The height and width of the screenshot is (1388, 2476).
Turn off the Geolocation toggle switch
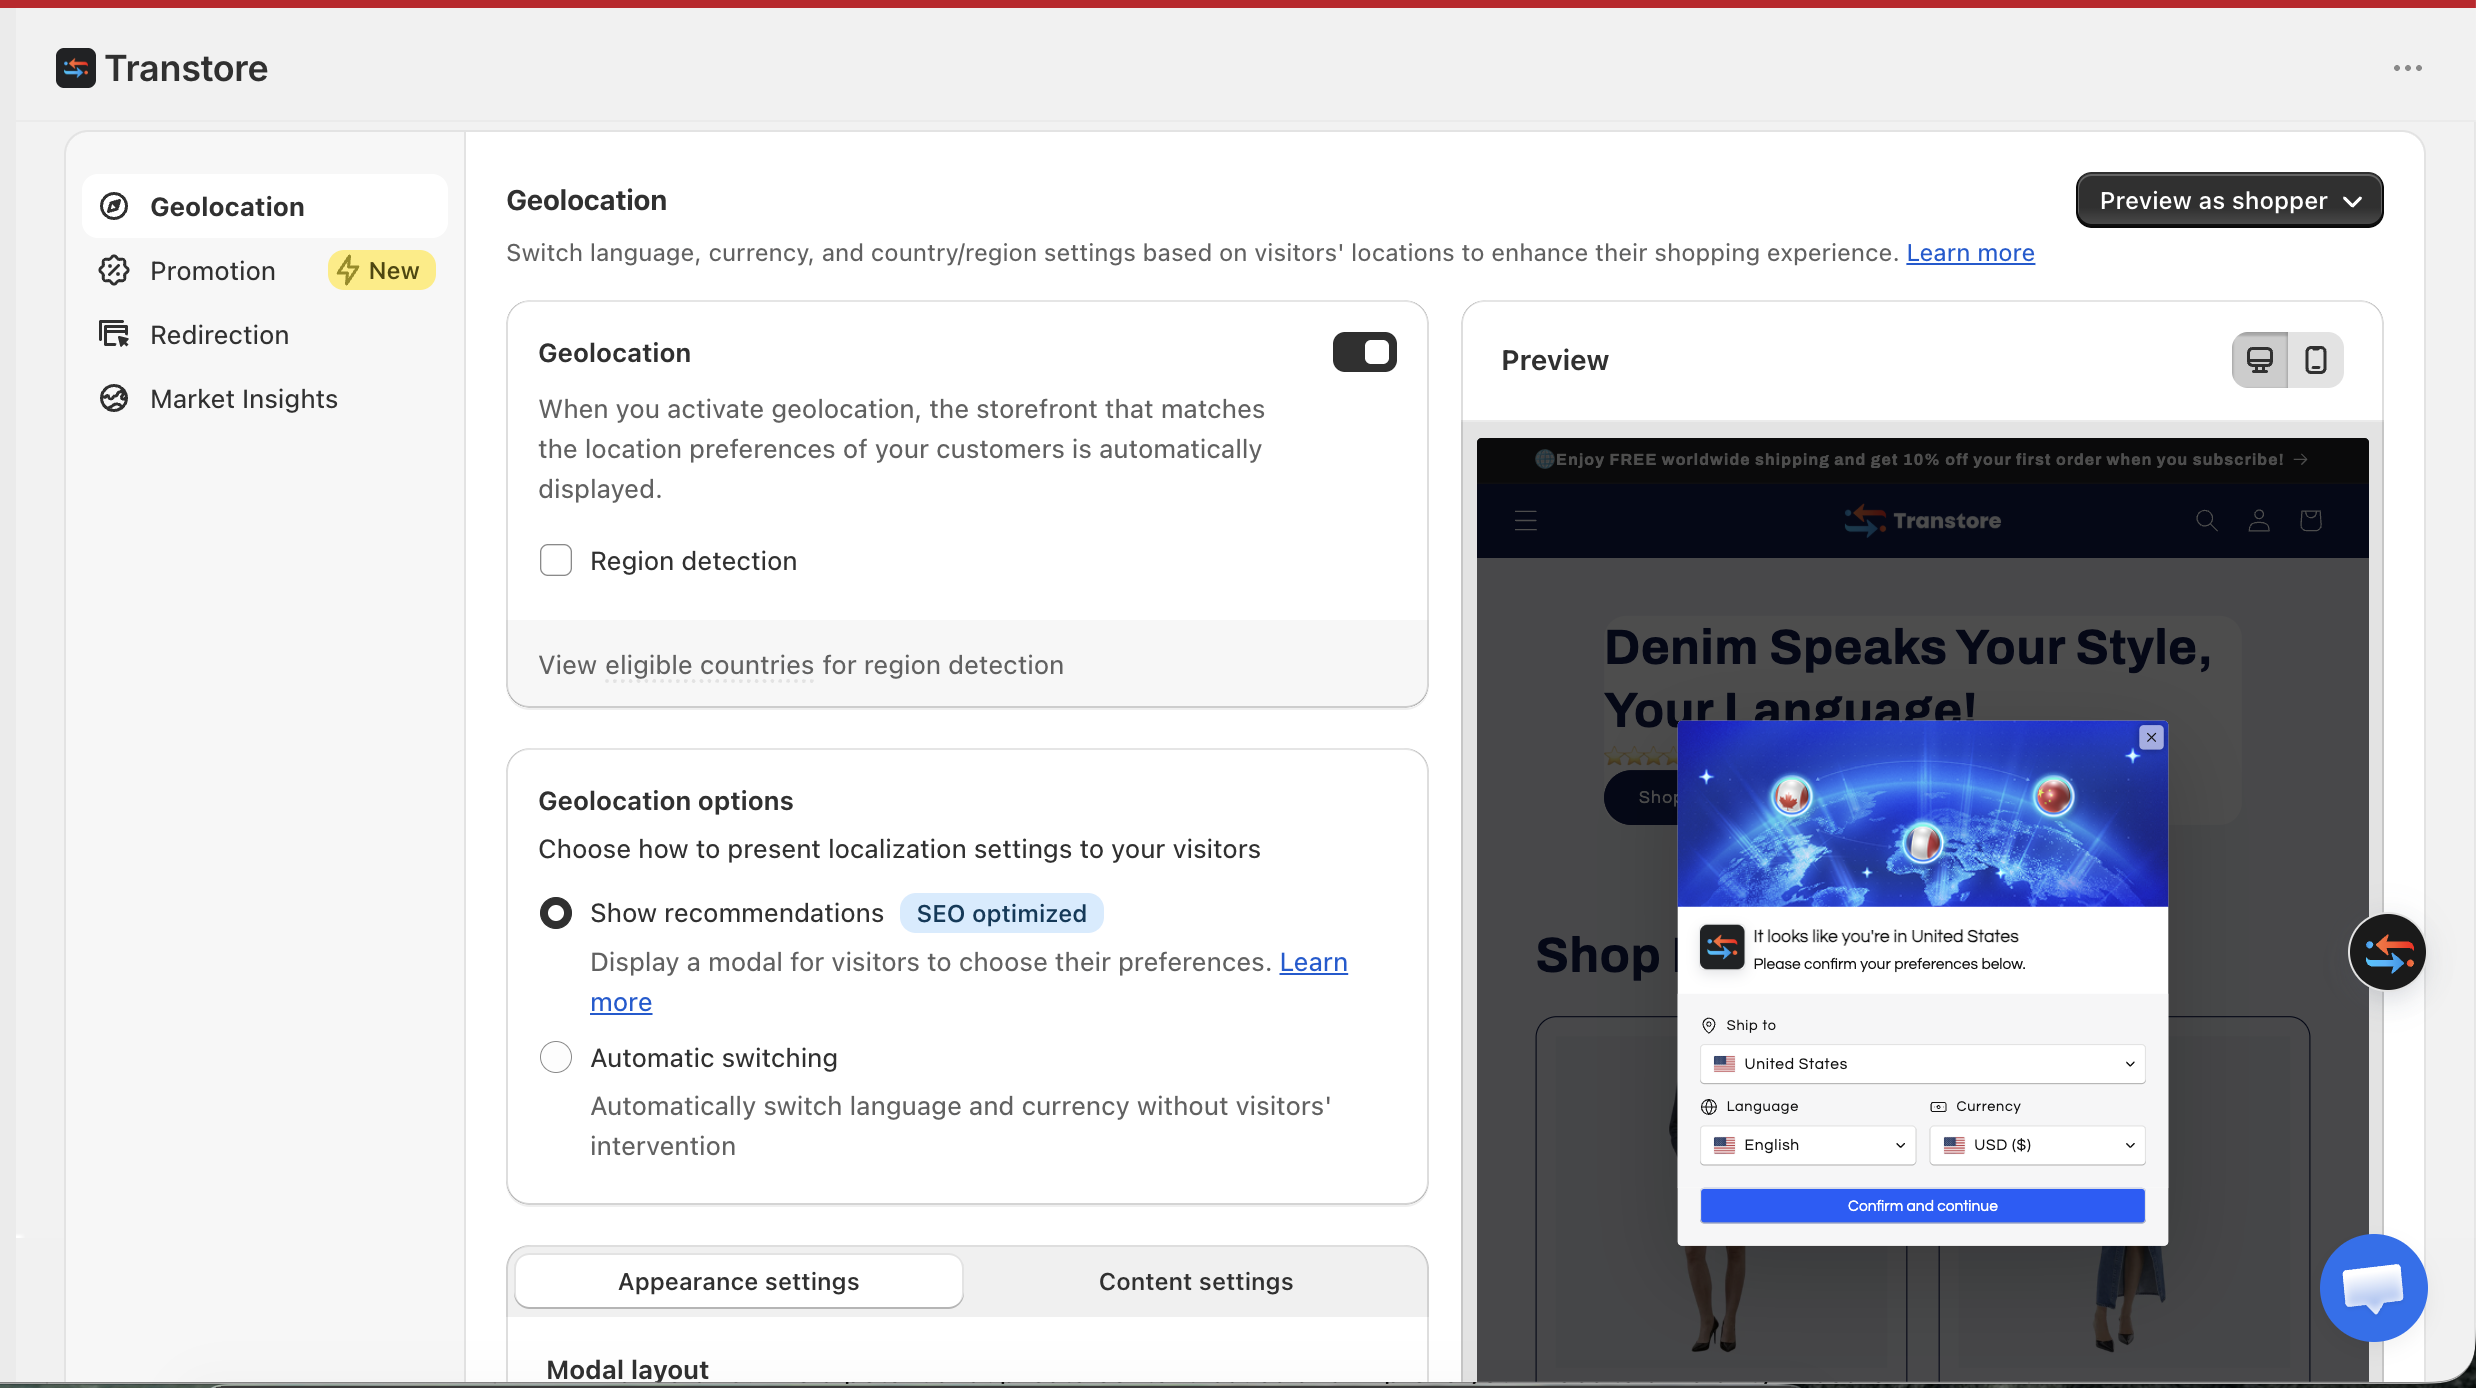tap(1364, 352)
